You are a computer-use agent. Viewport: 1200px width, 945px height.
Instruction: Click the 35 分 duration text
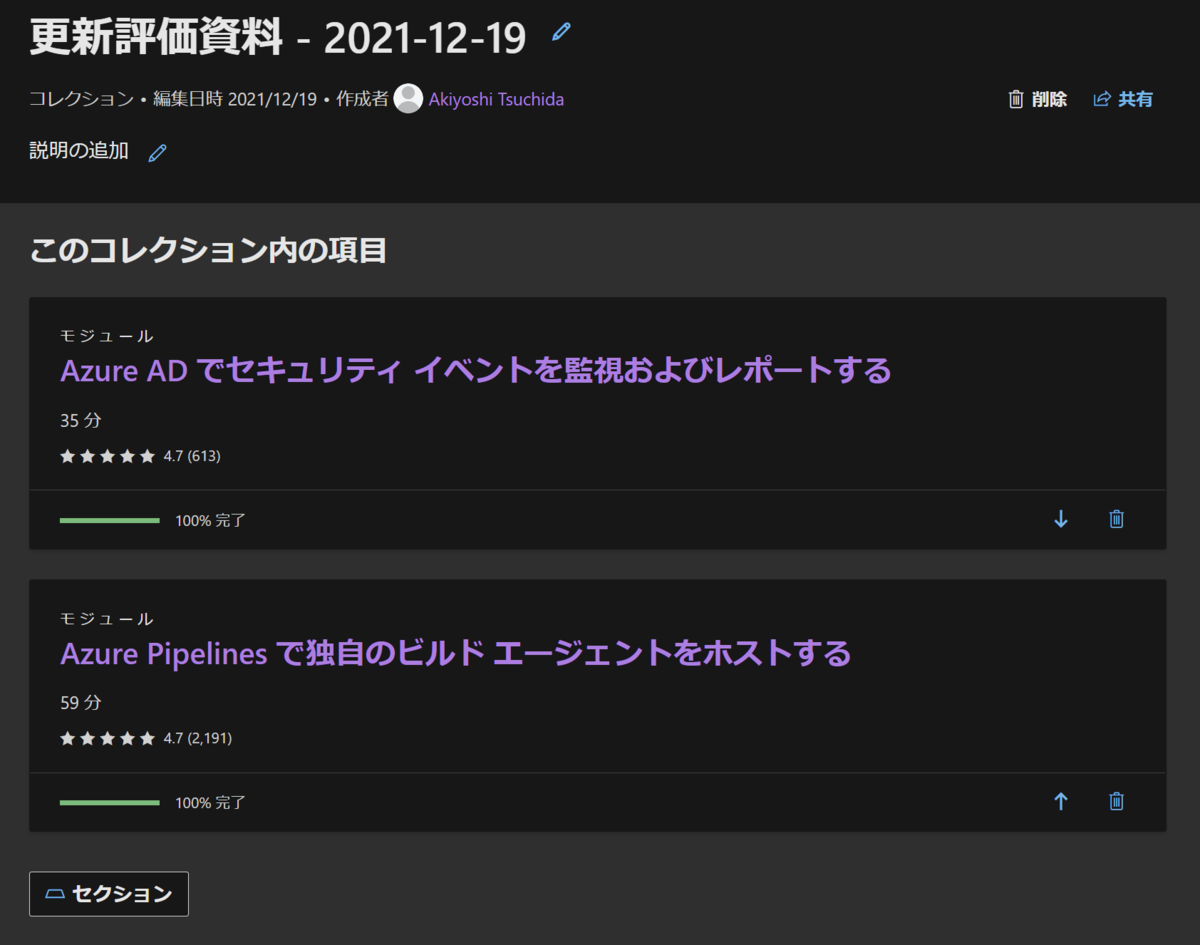click(x=81, y=420)
